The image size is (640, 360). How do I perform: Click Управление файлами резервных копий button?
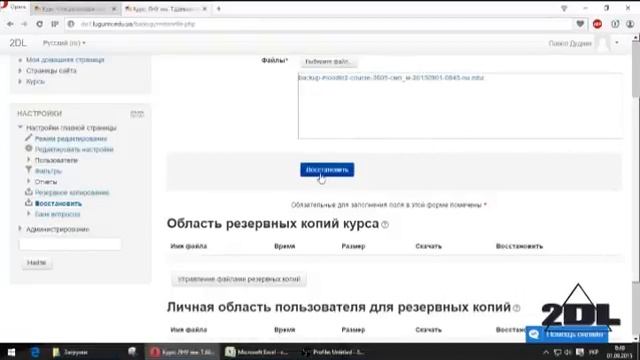[x=239, y=279]
